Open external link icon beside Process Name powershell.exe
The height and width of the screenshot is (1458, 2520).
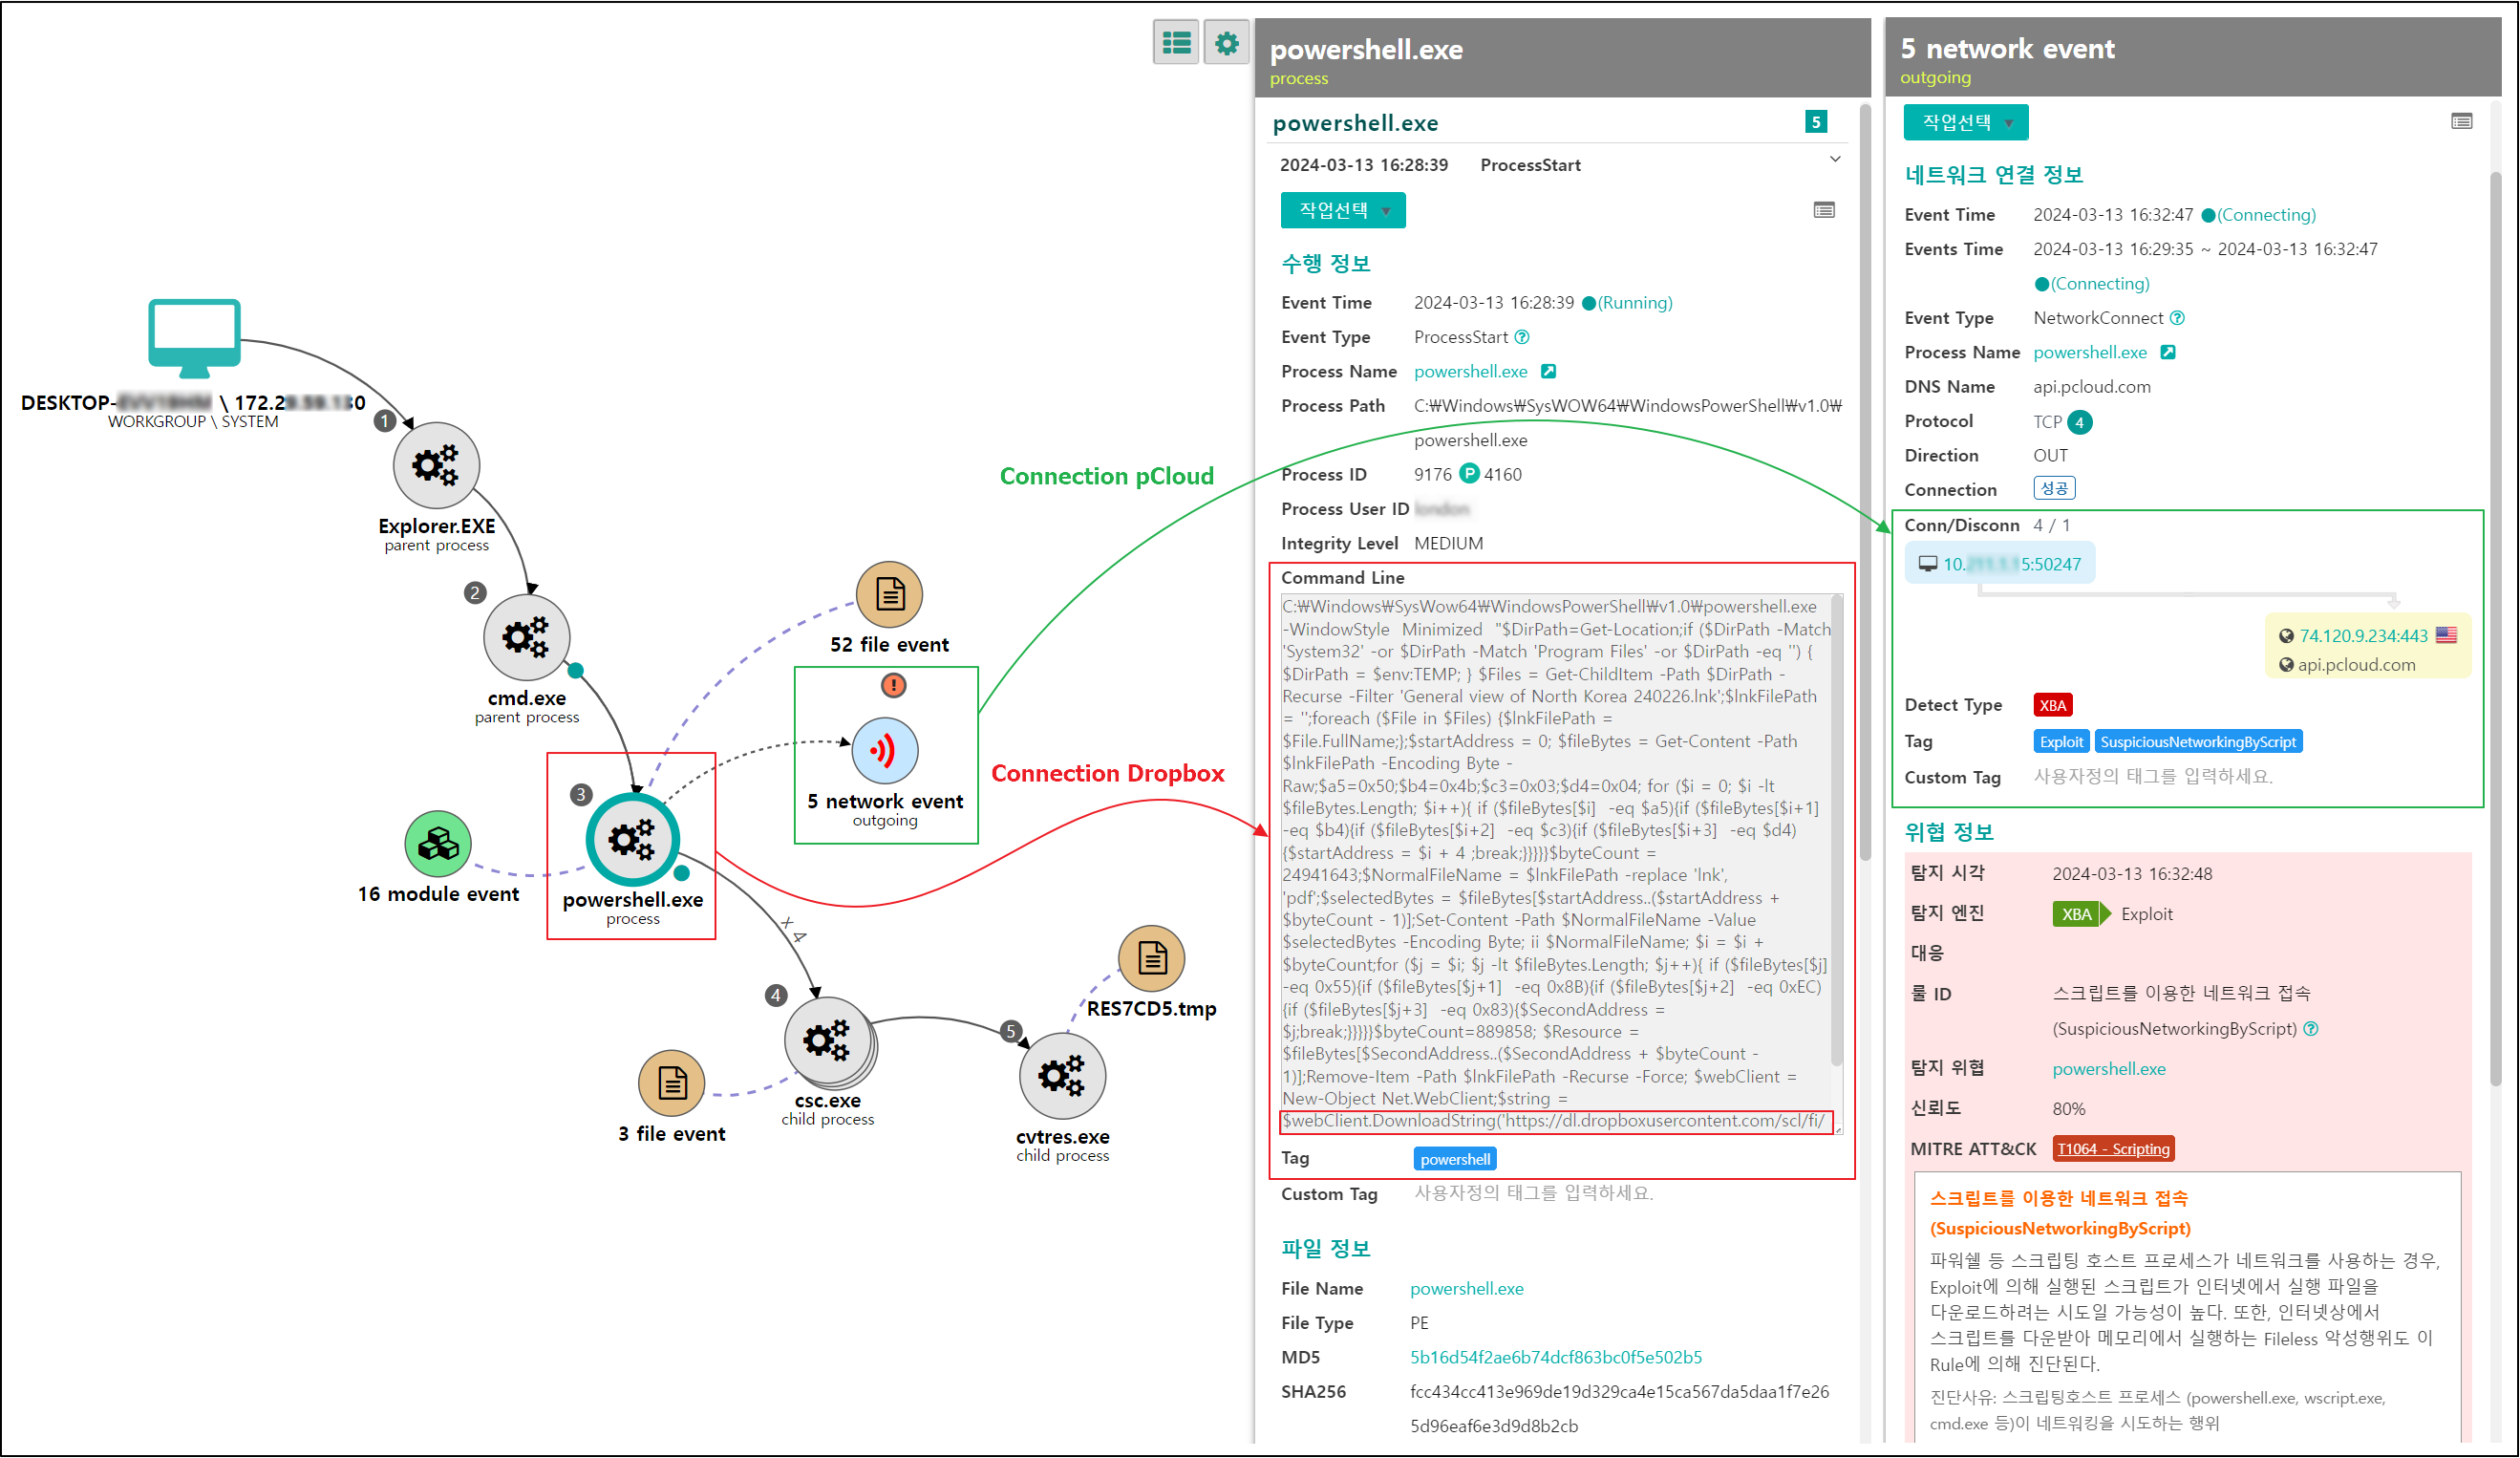pos(1548,371)
